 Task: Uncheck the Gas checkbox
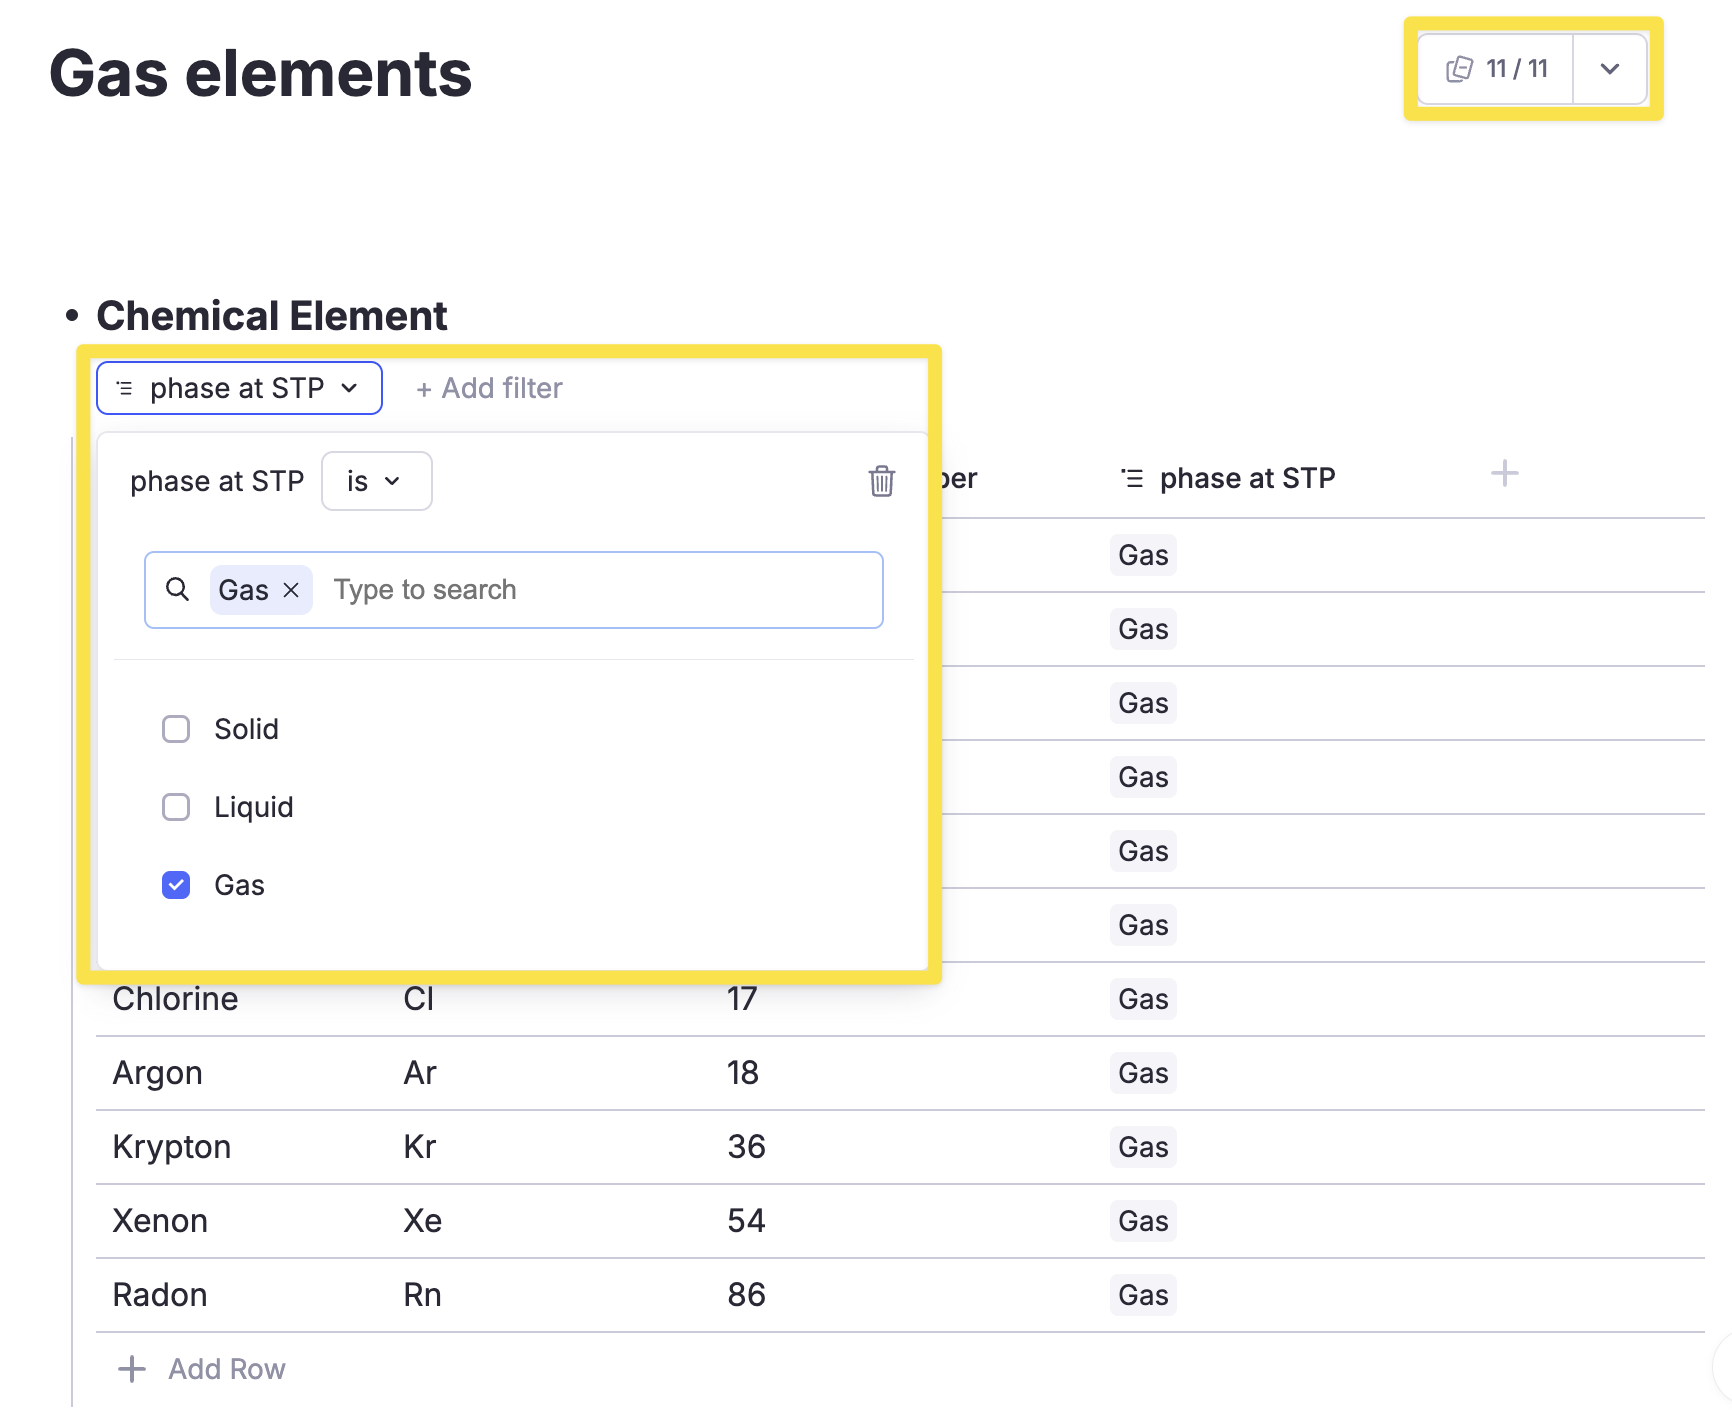pyautogui.click(x=176, y=885)
